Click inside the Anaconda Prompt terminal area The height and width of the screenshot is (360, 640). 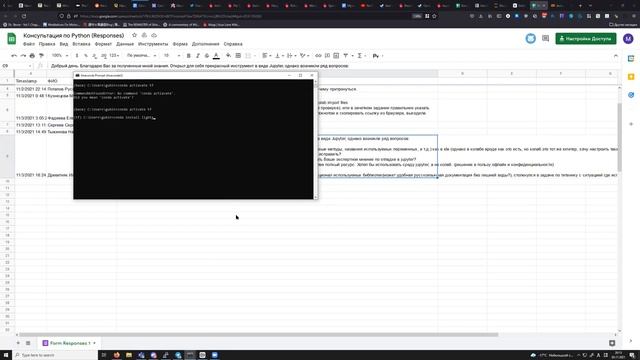(193, 139)
